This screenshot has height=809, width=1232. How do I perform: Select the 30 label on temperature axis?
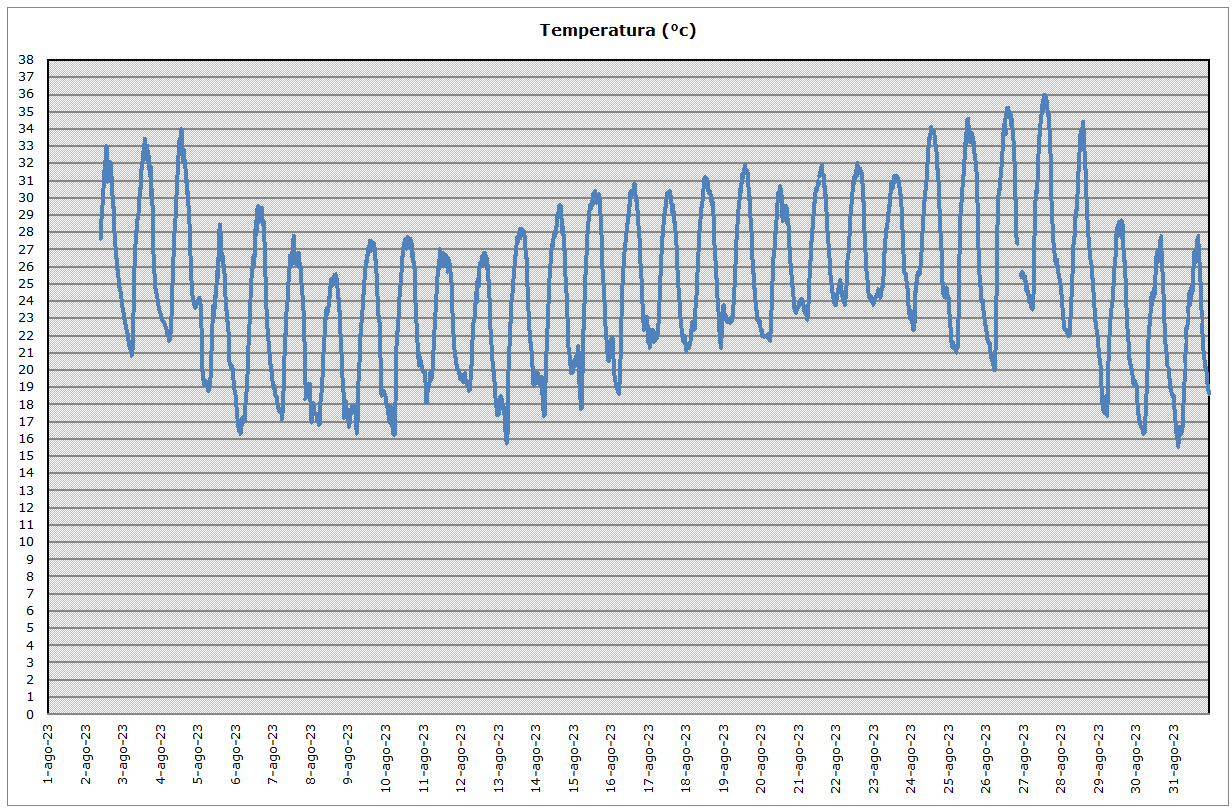27,197
